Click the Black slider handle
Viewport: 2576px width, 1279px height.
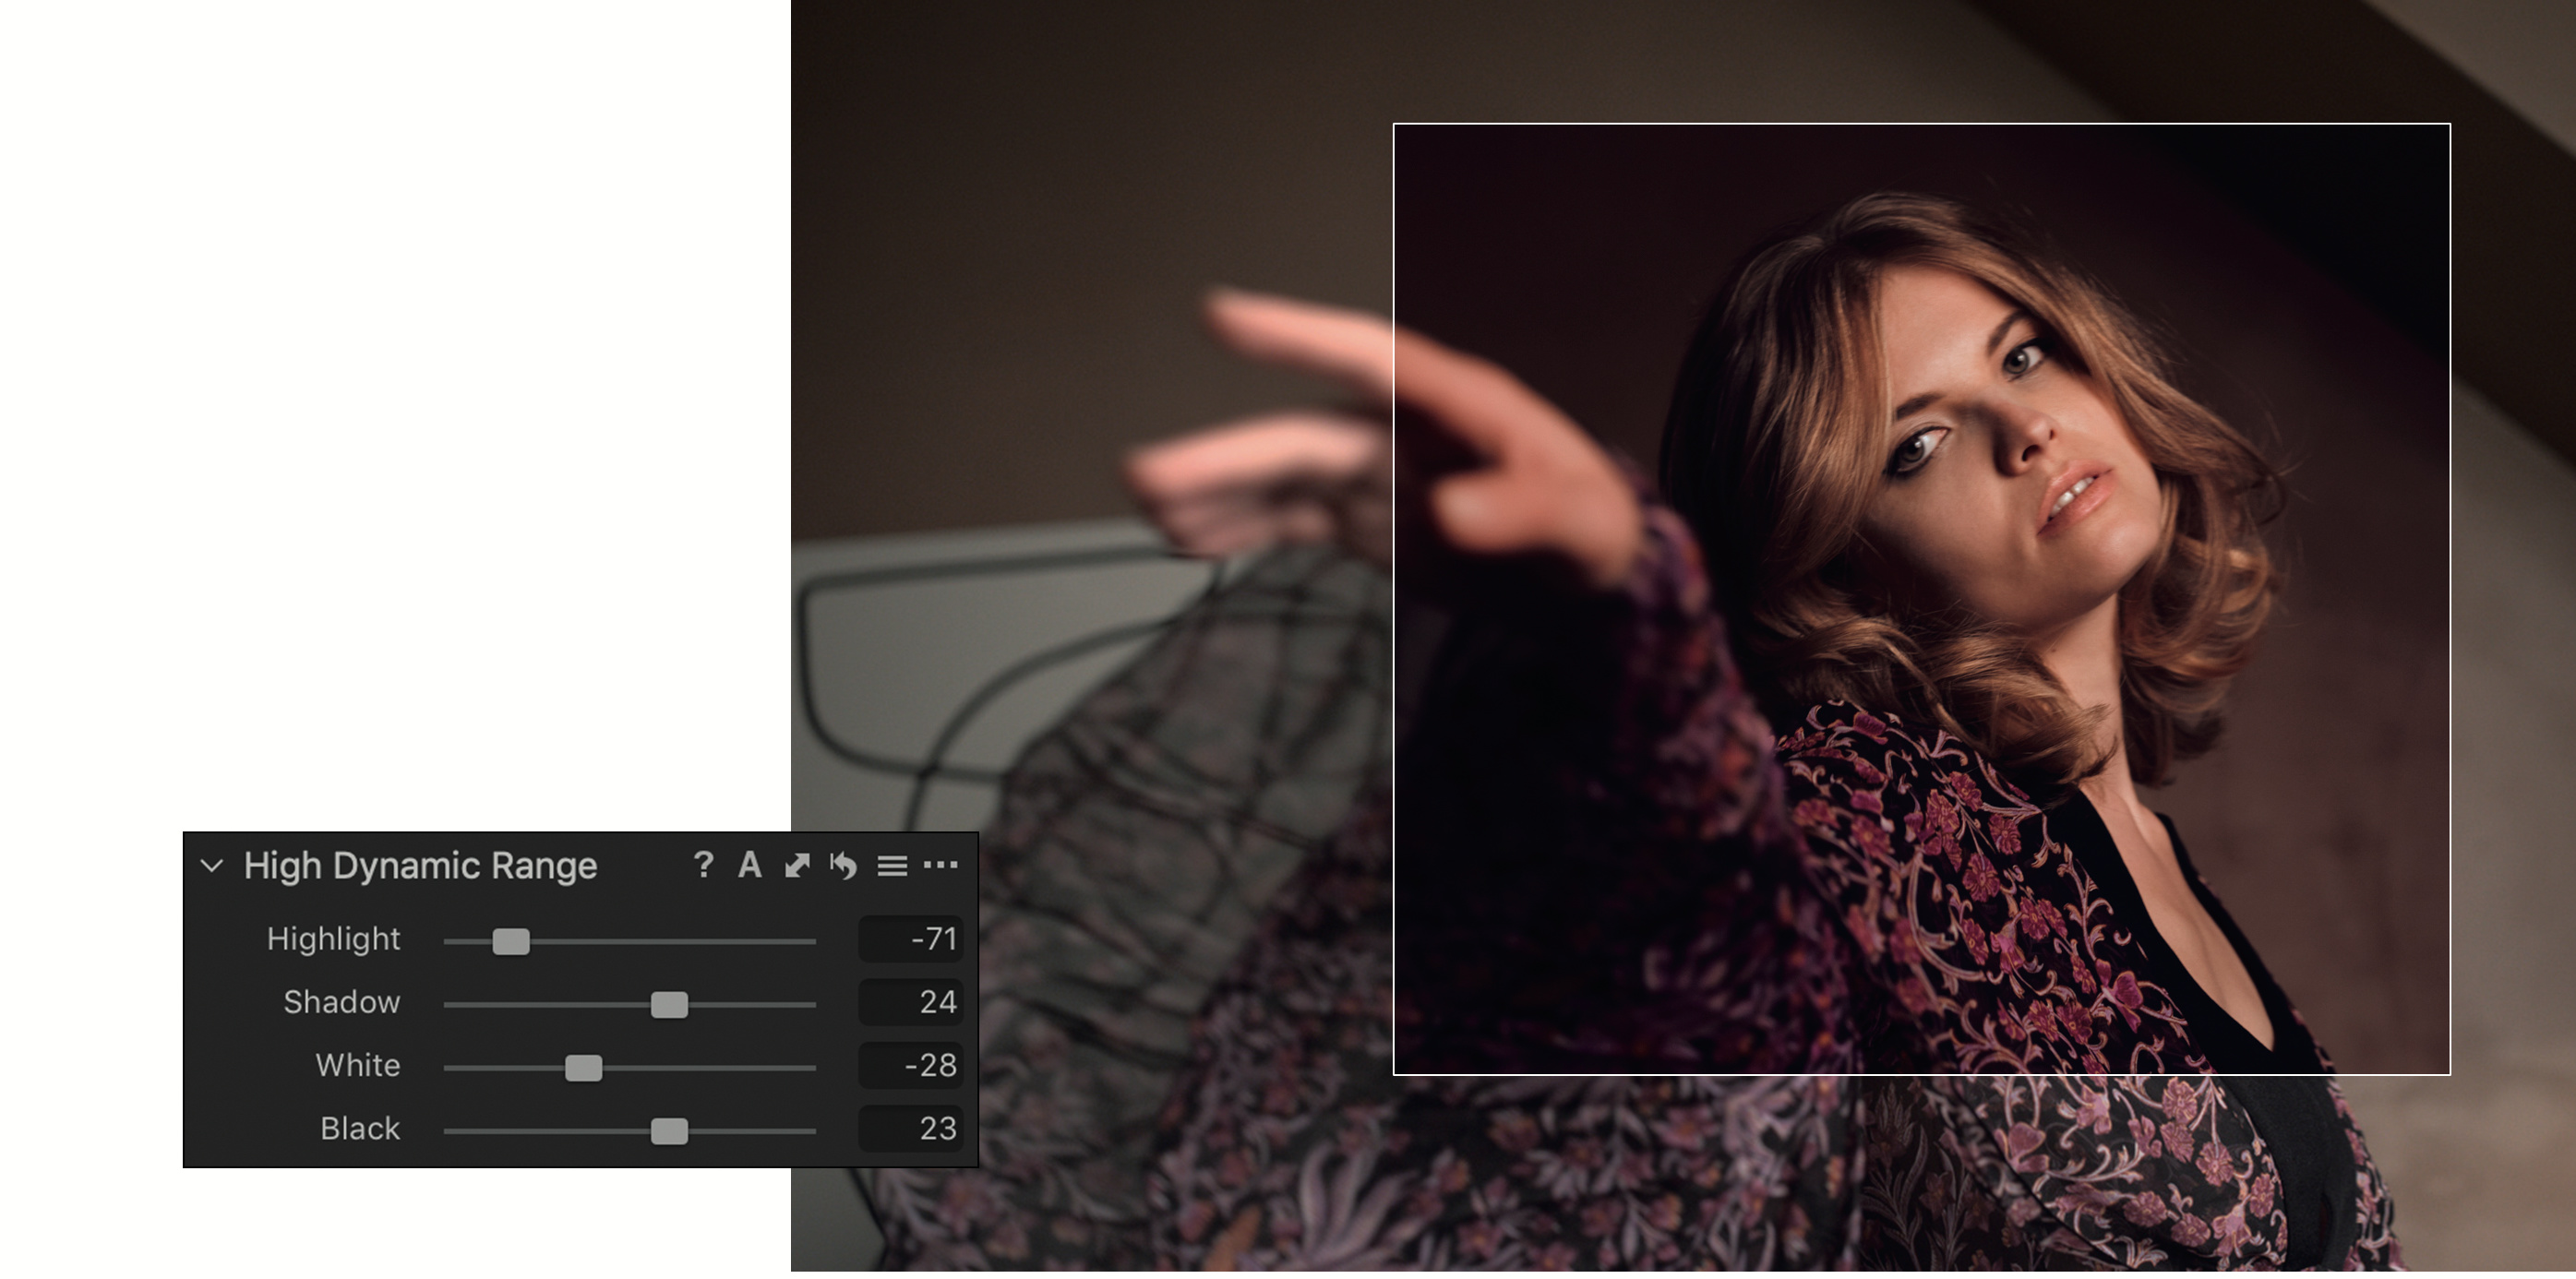[669, 1130]
